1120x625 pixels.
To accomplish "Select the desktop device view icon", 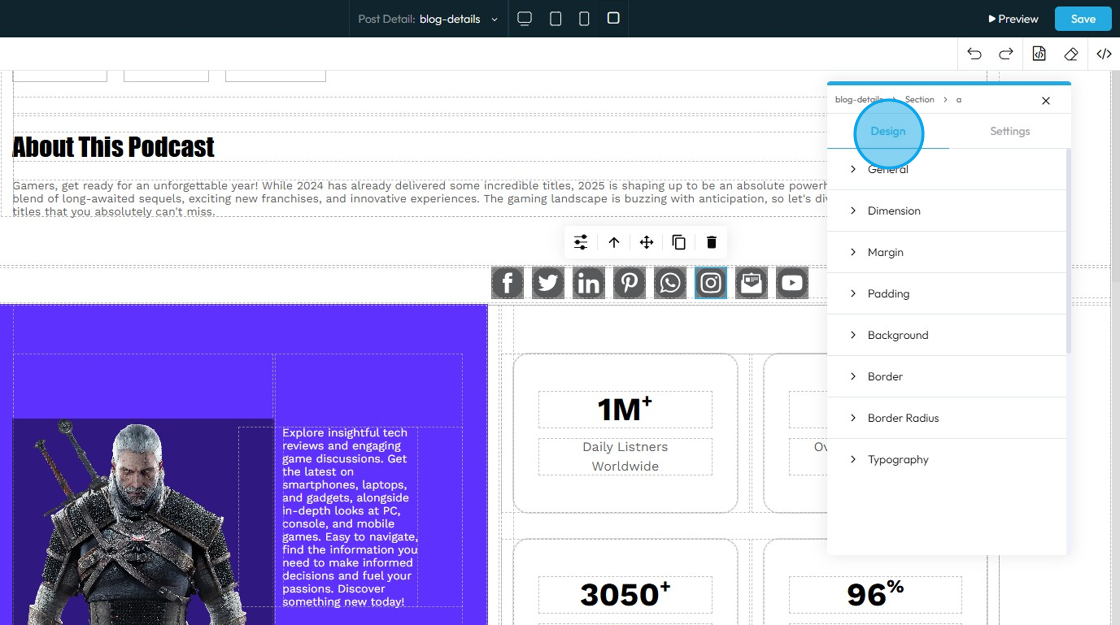I will [x=524, y=19].
